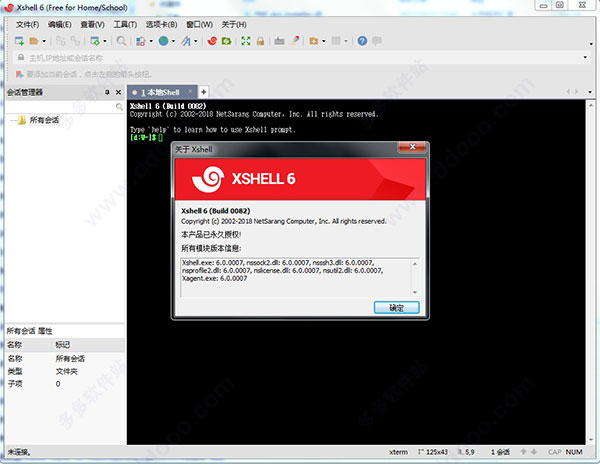This screenshot has height=464, width=600.
Task: Toggle full screen with green arrows icon
Action: click(246, 41)
